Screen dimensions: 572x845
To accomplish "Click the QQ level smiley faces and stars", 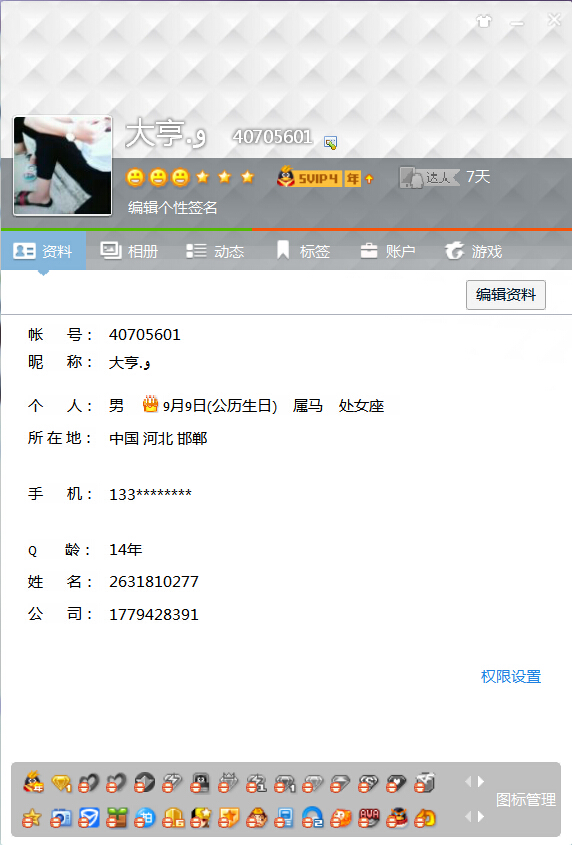I will [x=190, y=177].
